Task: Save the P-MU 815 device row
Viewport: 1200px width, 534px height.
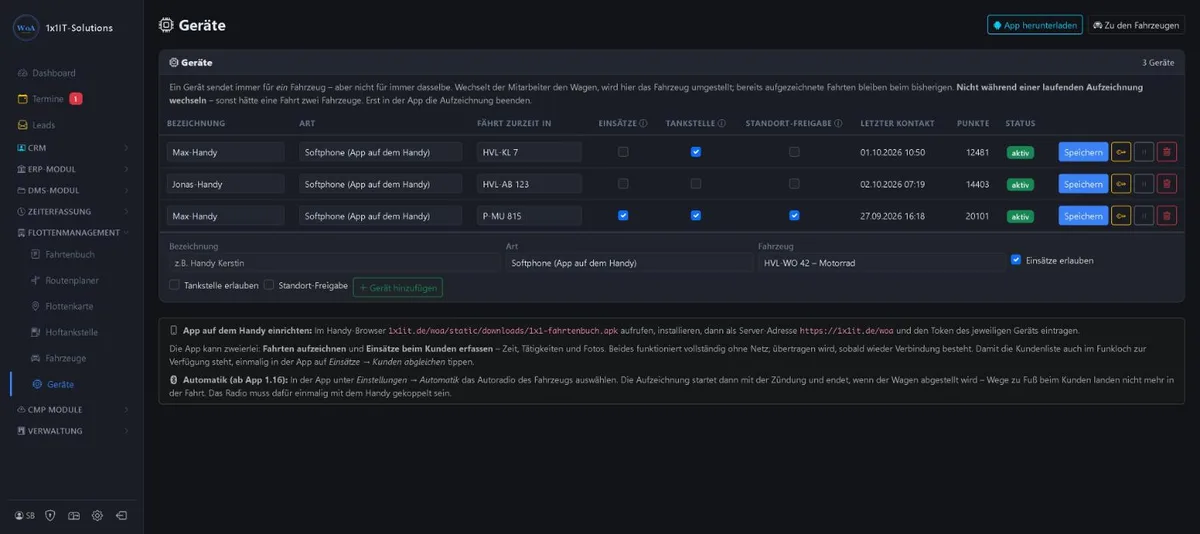Action: [x=1083, y=216]
